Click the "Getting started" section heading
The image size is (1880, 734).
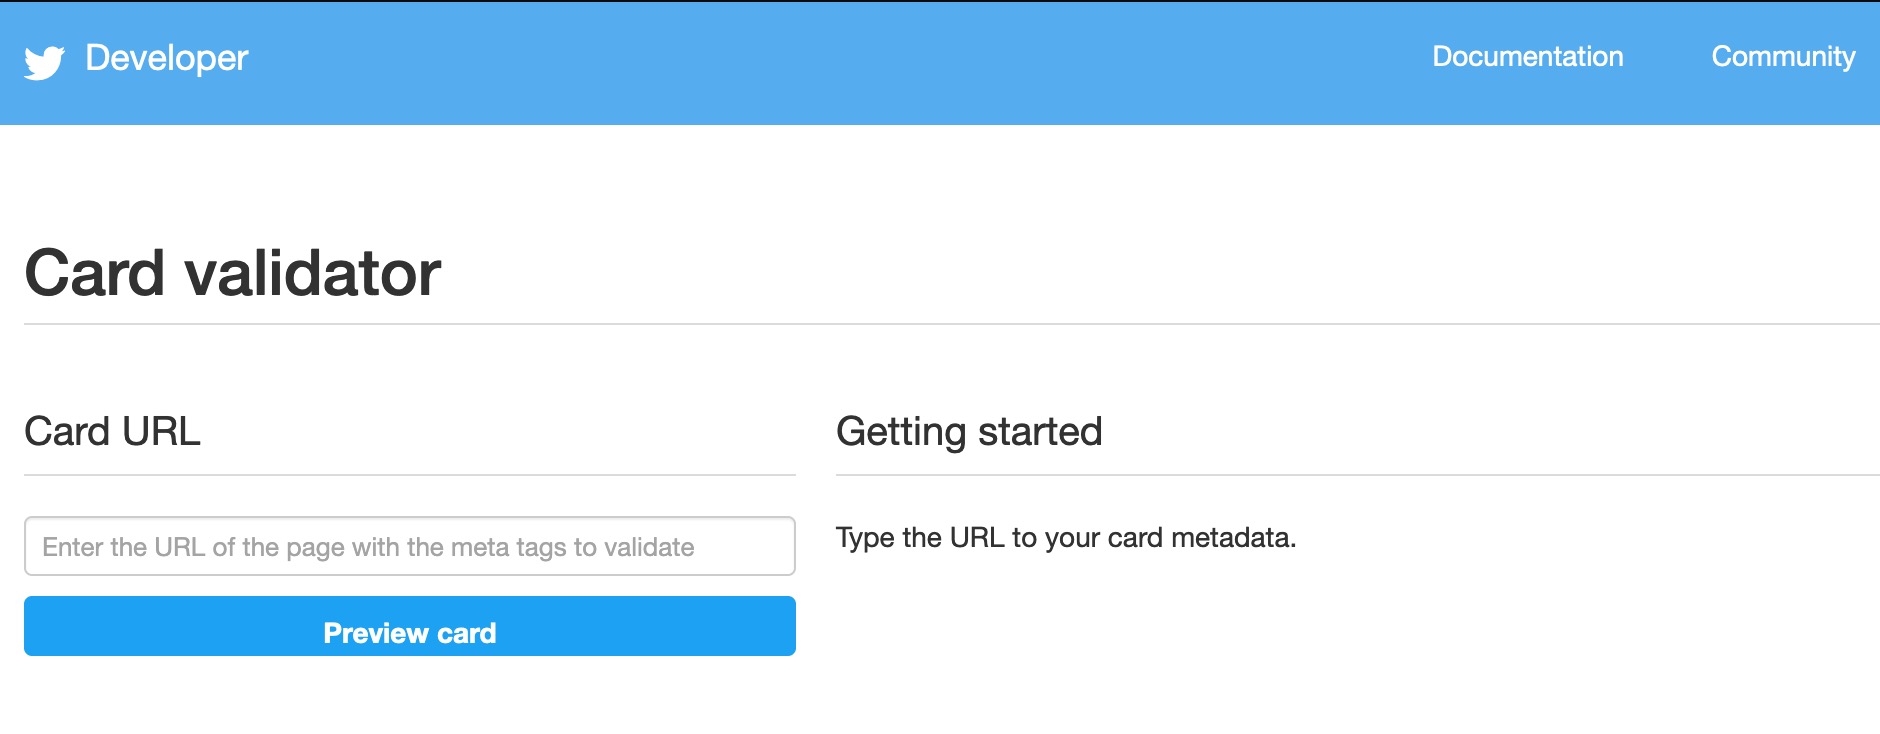coord(968,432)
